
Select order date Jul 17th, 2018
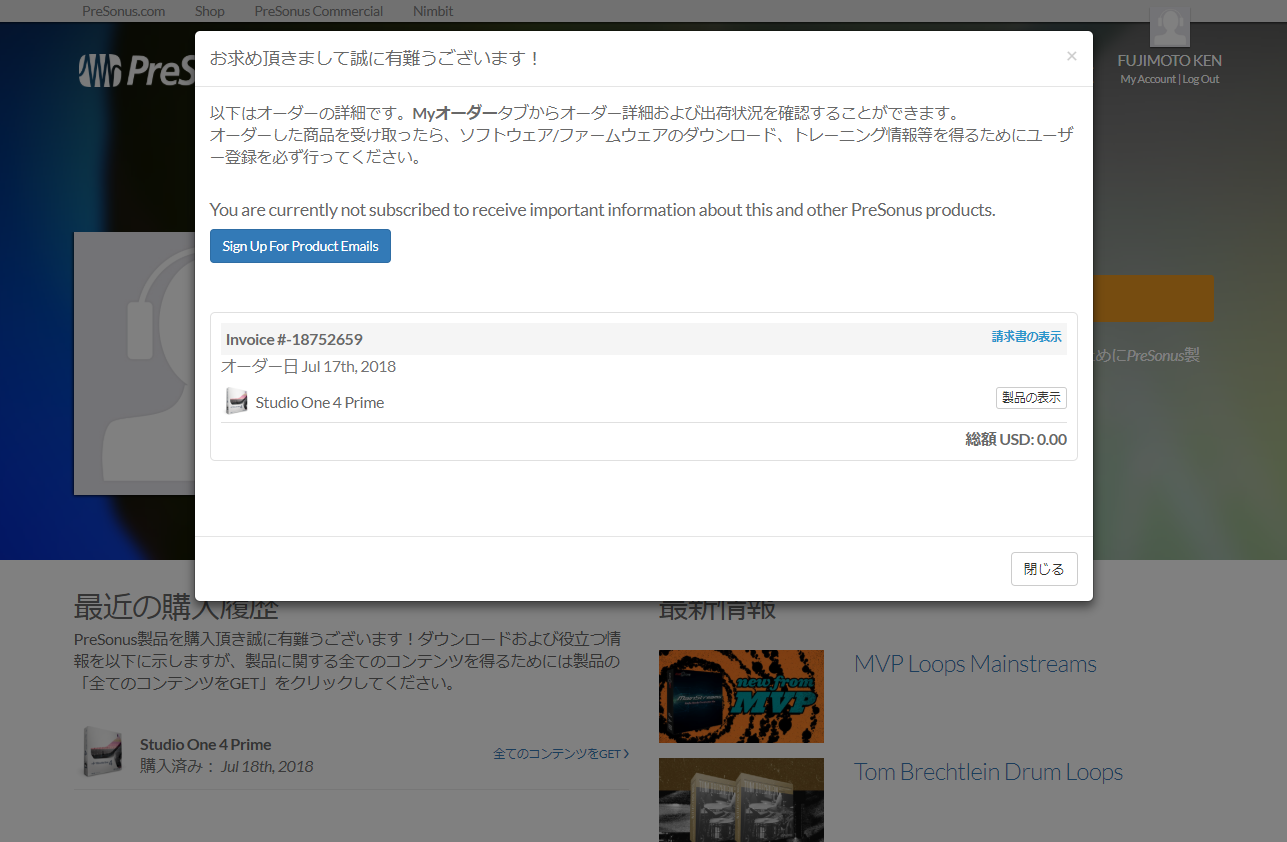308,367
